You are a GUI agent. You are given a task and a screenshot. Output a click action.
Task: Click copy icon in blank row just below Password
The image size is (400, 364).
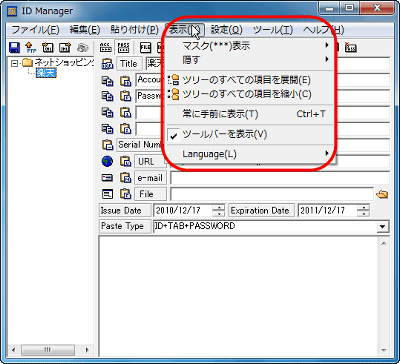(x=107, y=112)
